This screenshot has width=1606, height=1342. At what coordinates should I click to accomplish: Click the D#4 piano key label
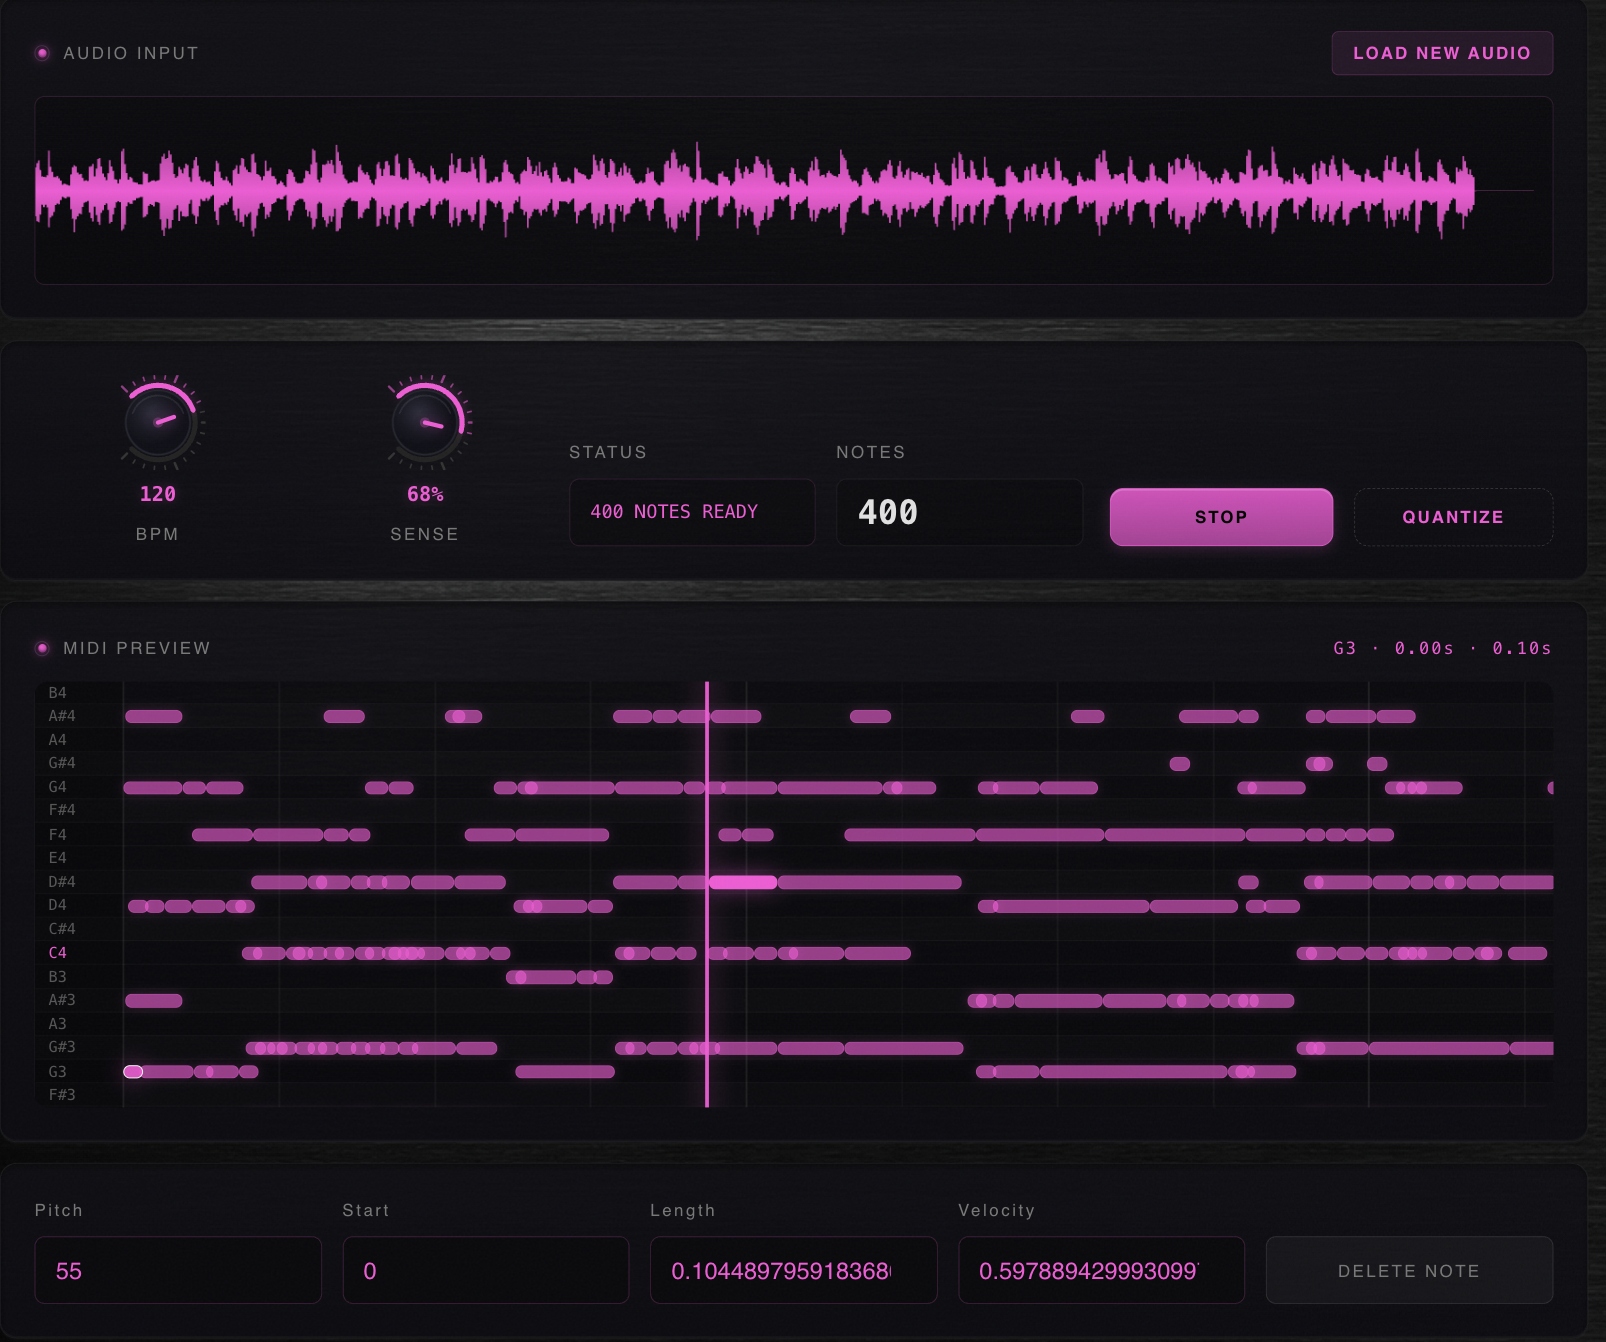pyautogui.click(x=62, y=882)
